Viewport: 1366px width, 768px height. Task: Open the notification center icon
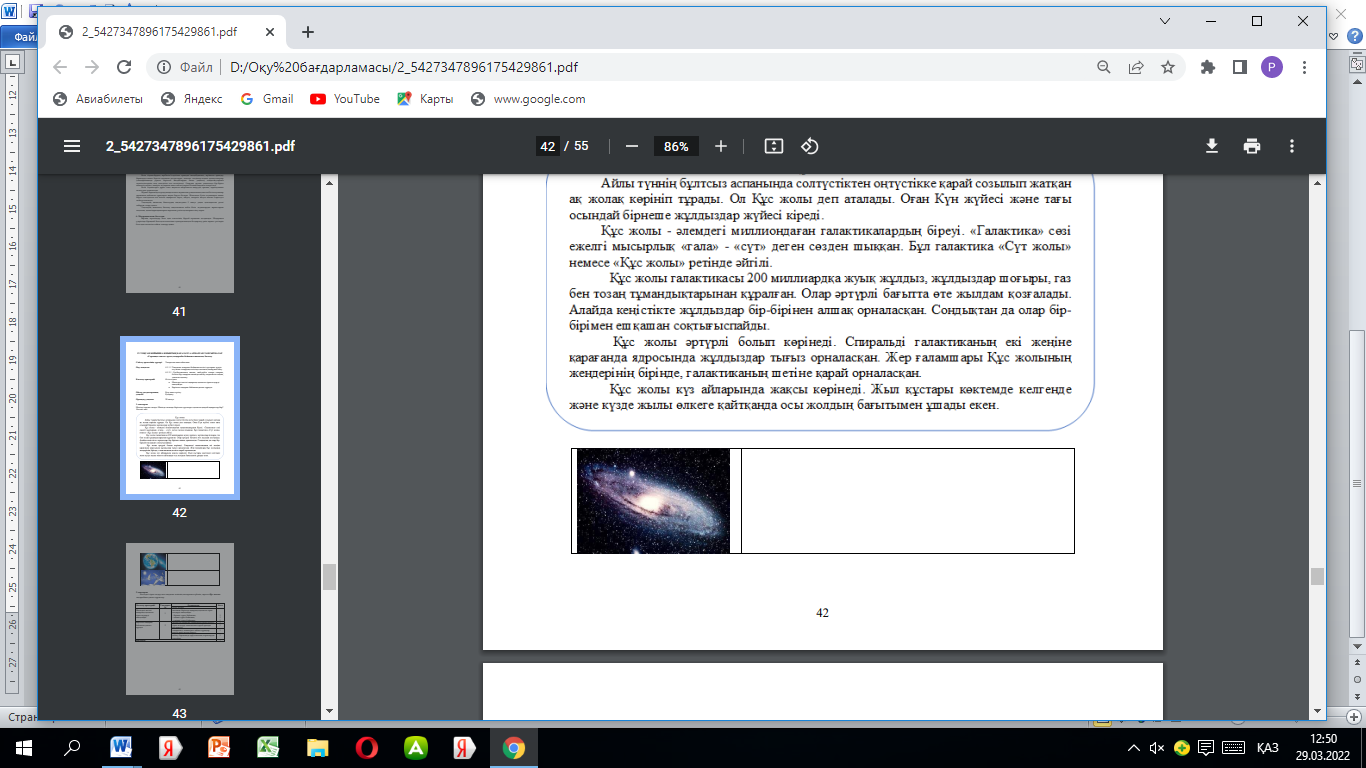(1206, 748)
